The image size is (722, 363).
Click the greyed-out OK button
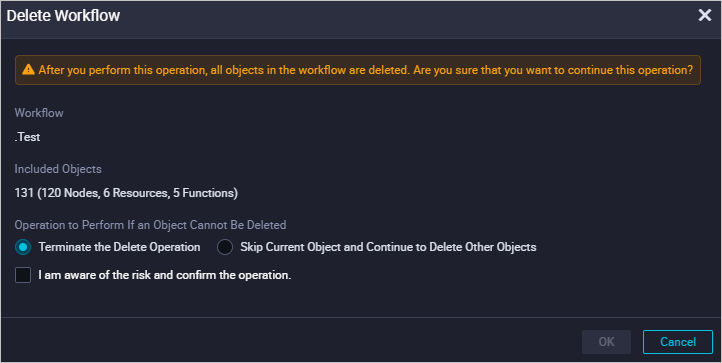606,342
